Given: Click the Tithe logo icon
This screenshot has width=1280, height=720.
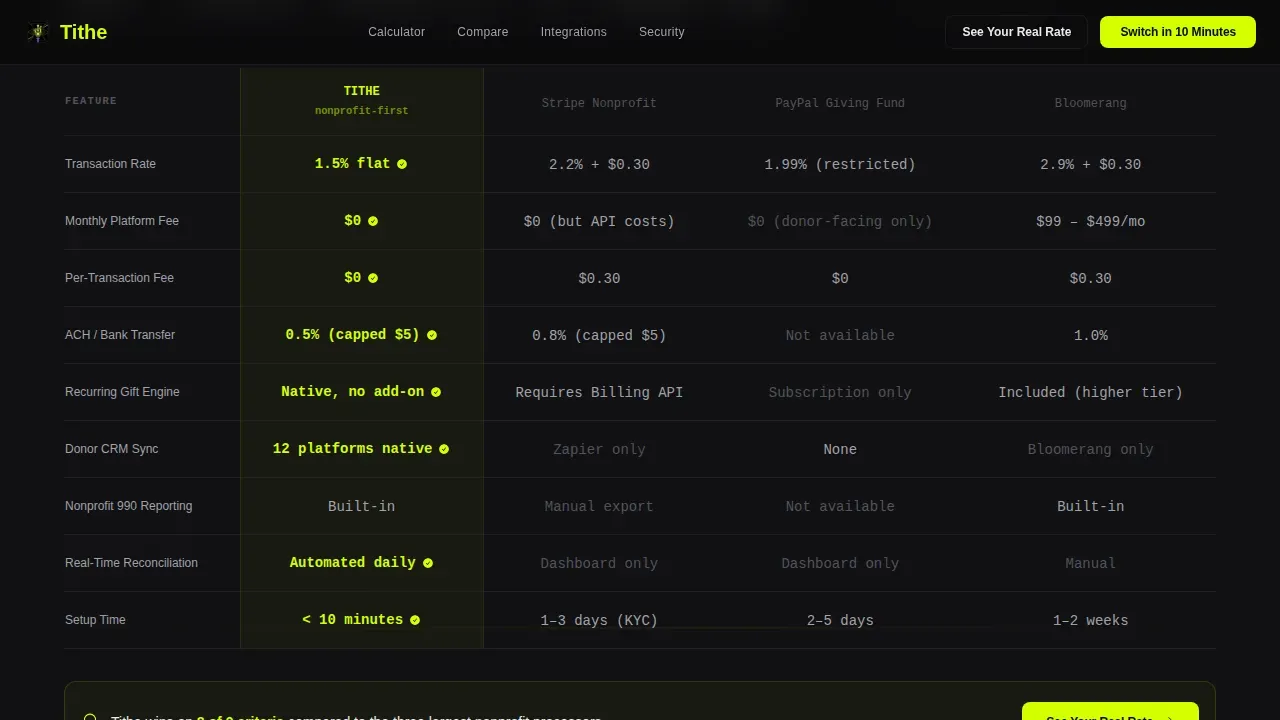Looking at the screenshot, I should pos(38,33).
